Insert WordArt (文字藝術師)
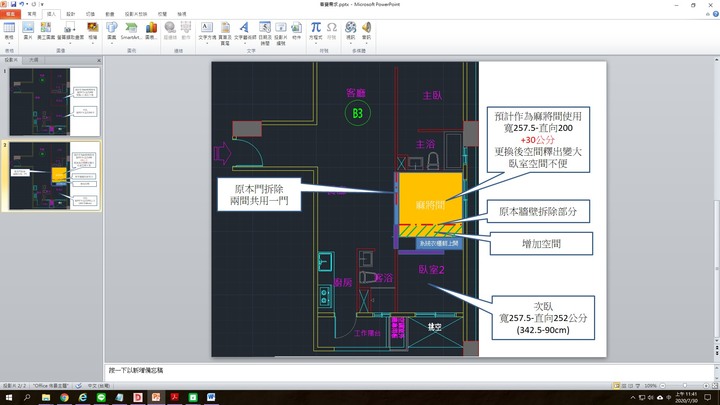720x405 pixels. click(x=244, y=28)
